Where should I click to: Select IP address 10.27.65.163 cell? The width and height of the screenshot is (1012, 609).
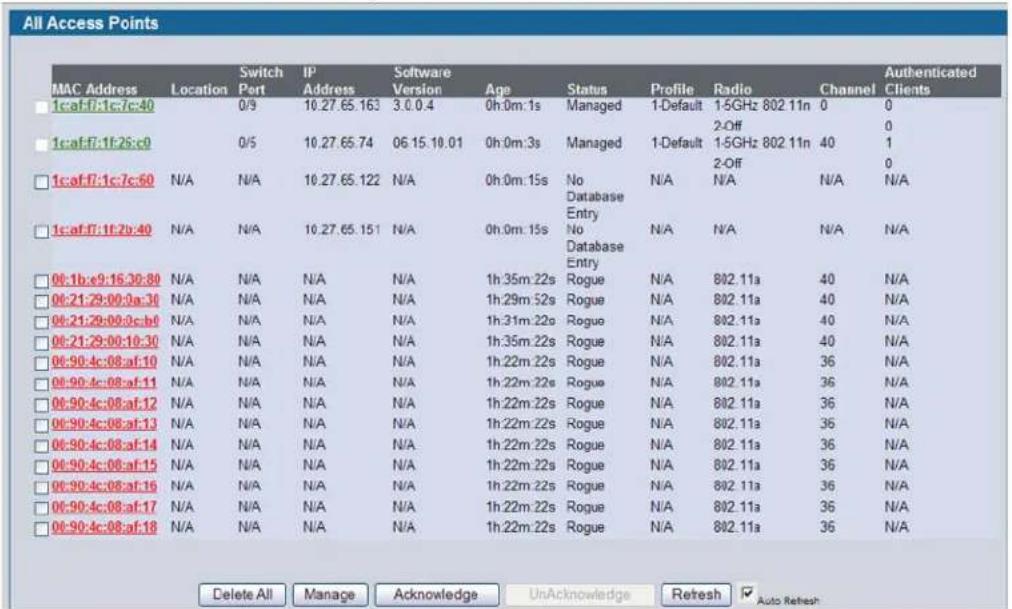coord(341,105)
